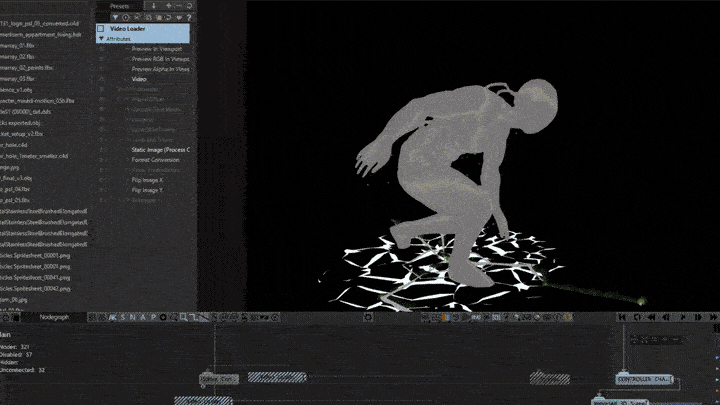Select resource Spritesheet_00041.png
Viewport: 720px width, 405px height.
click(35, 277)
